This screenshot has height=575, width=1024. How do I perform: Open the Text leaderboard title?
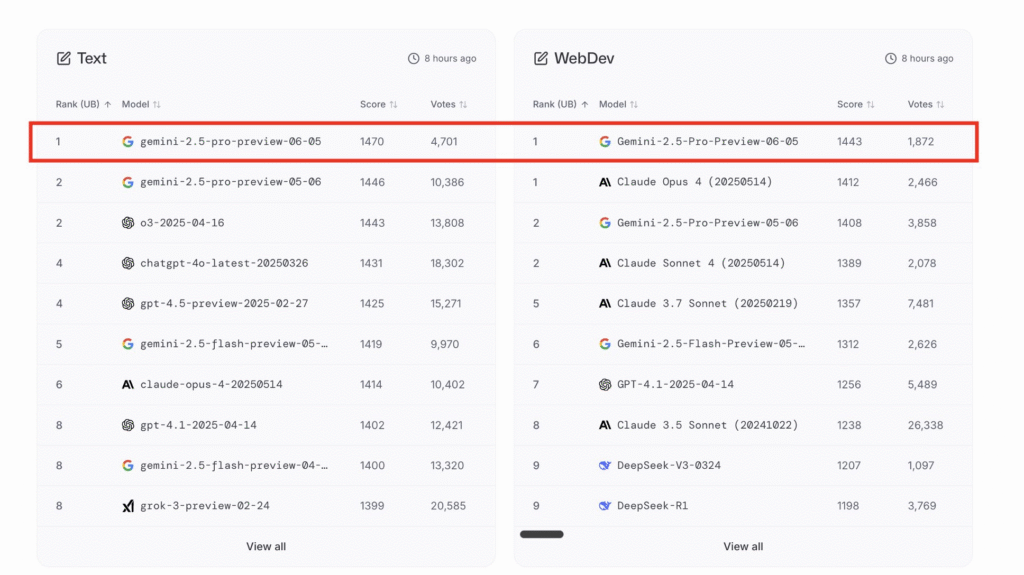pyautogui.click(x=91, y=58)
